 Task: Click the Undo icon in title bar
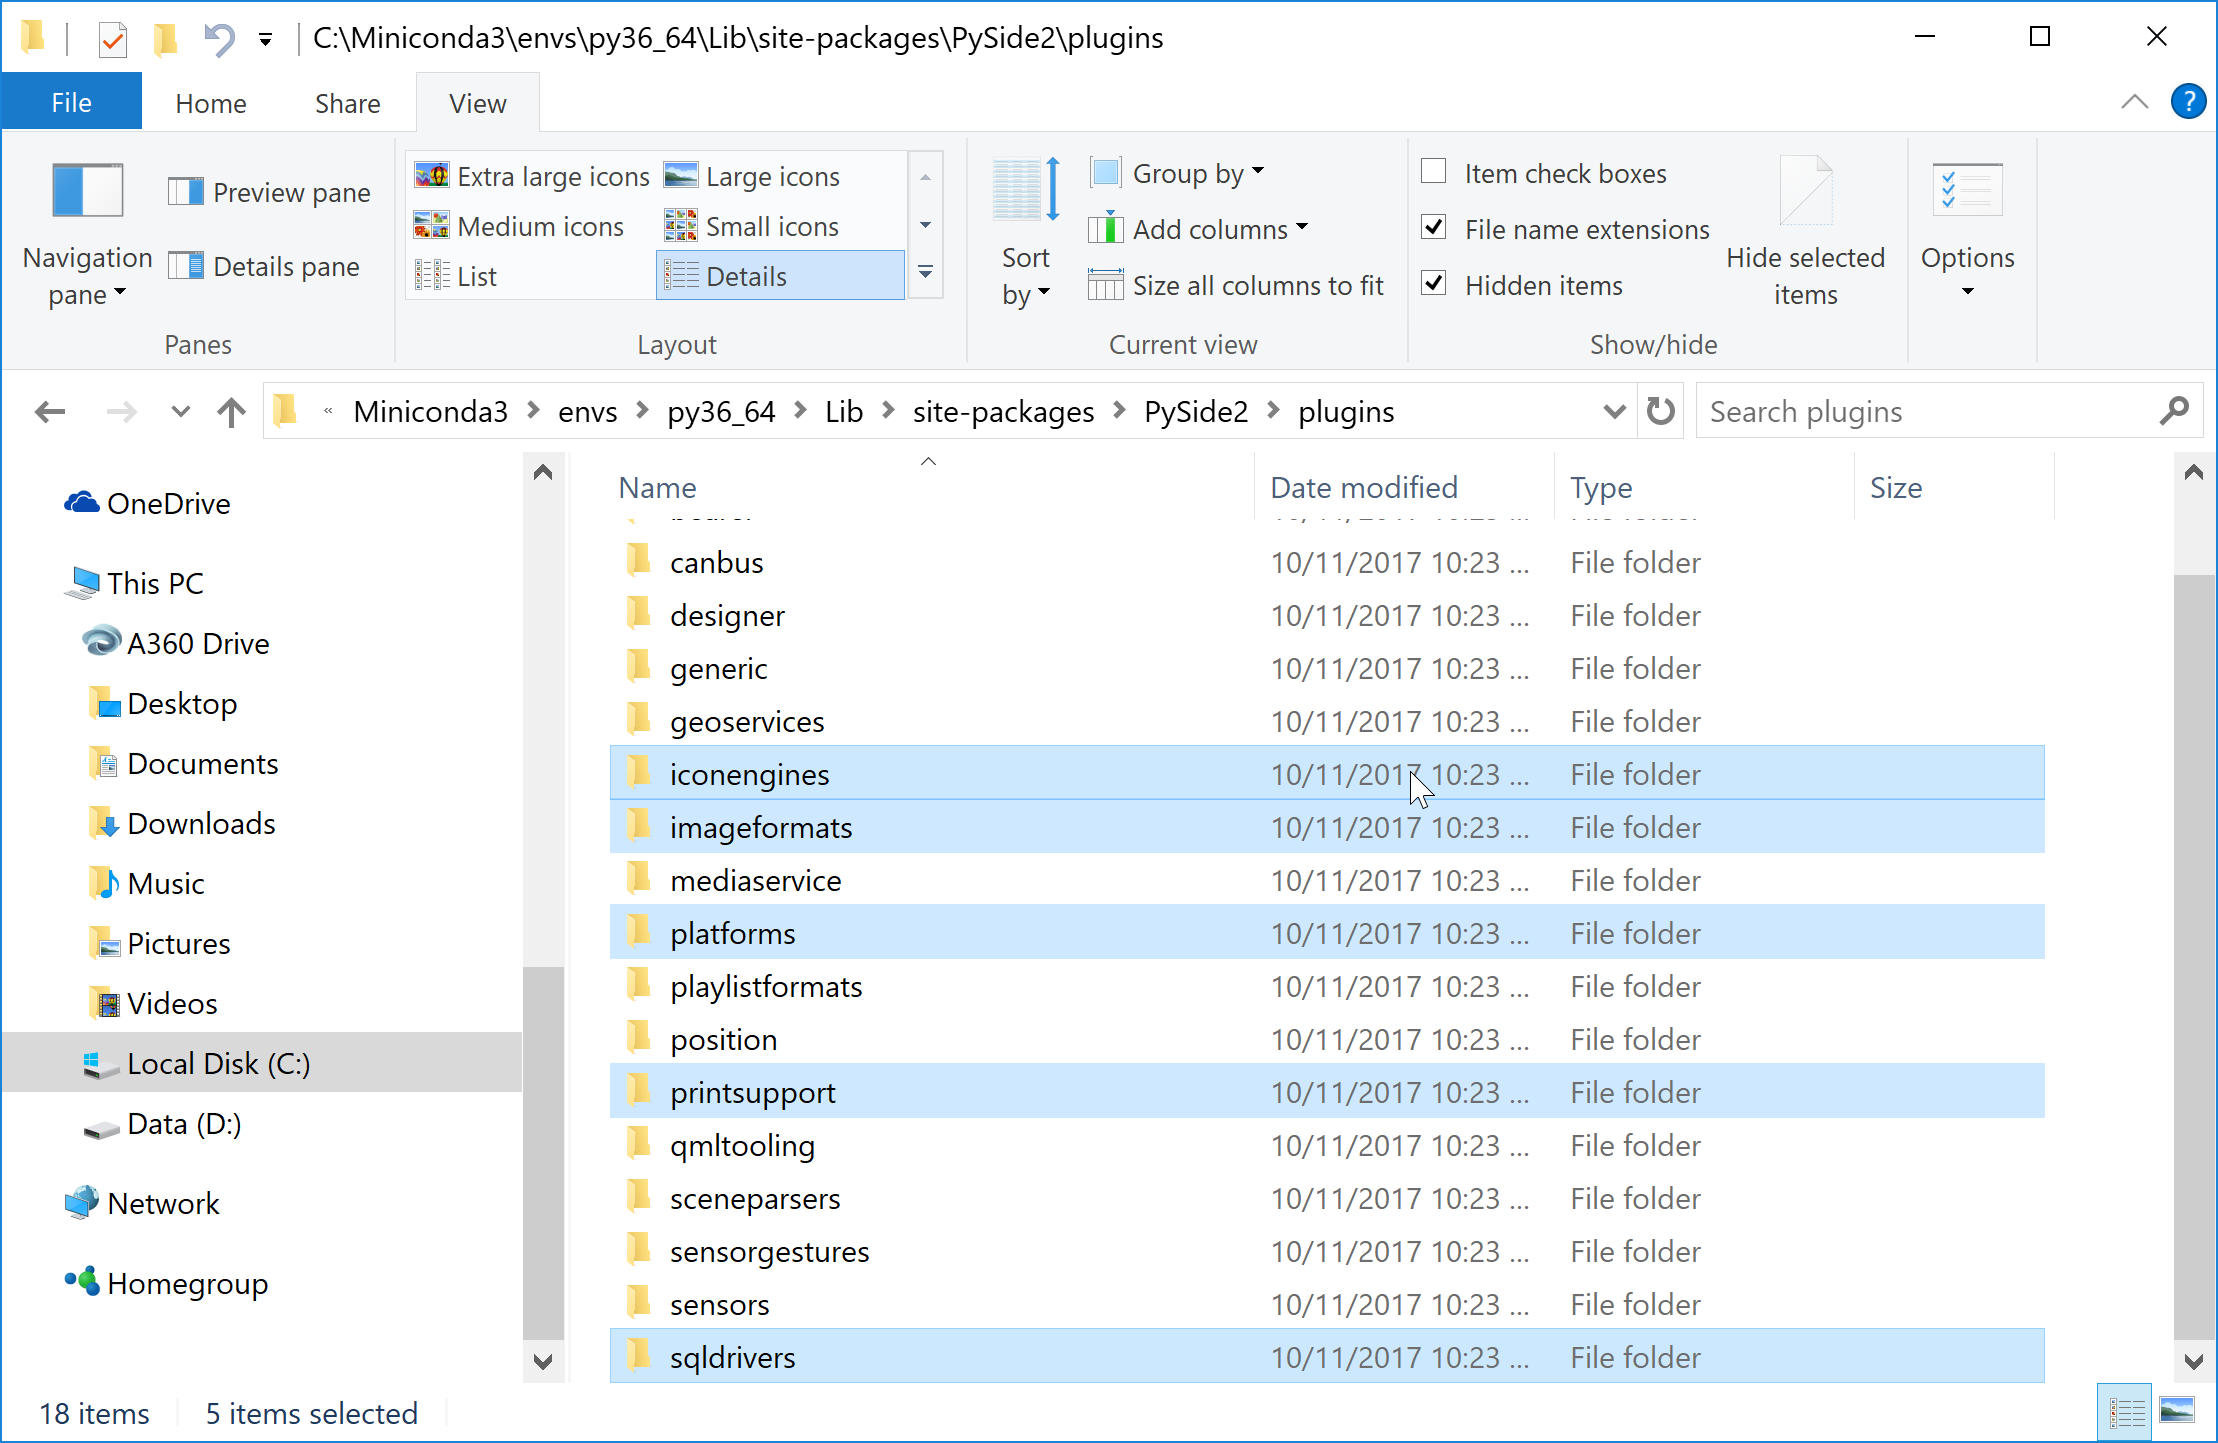[219, 39]
